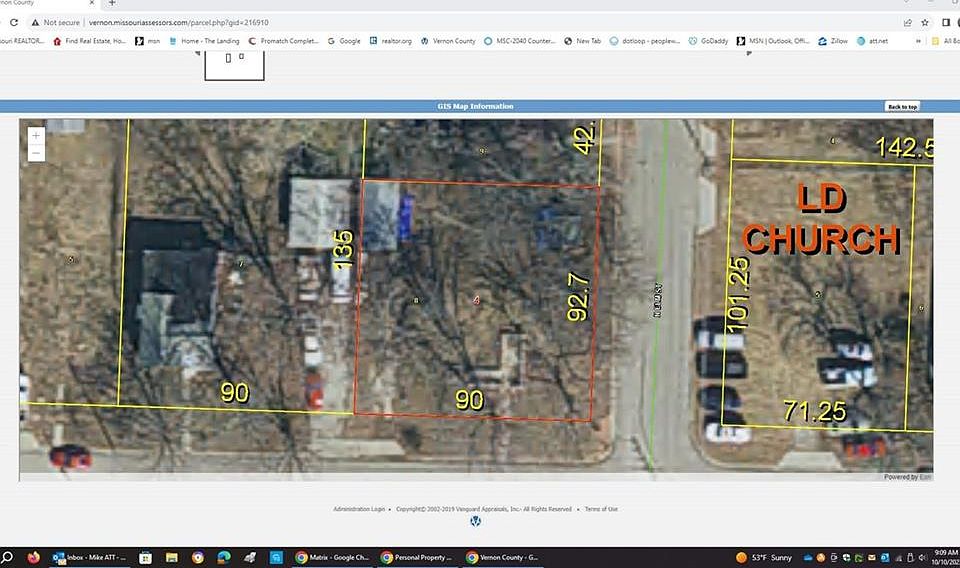960x568 pixels.
Task: Open the MSC-2040 Counter bookmark
Action: [519, 41]
